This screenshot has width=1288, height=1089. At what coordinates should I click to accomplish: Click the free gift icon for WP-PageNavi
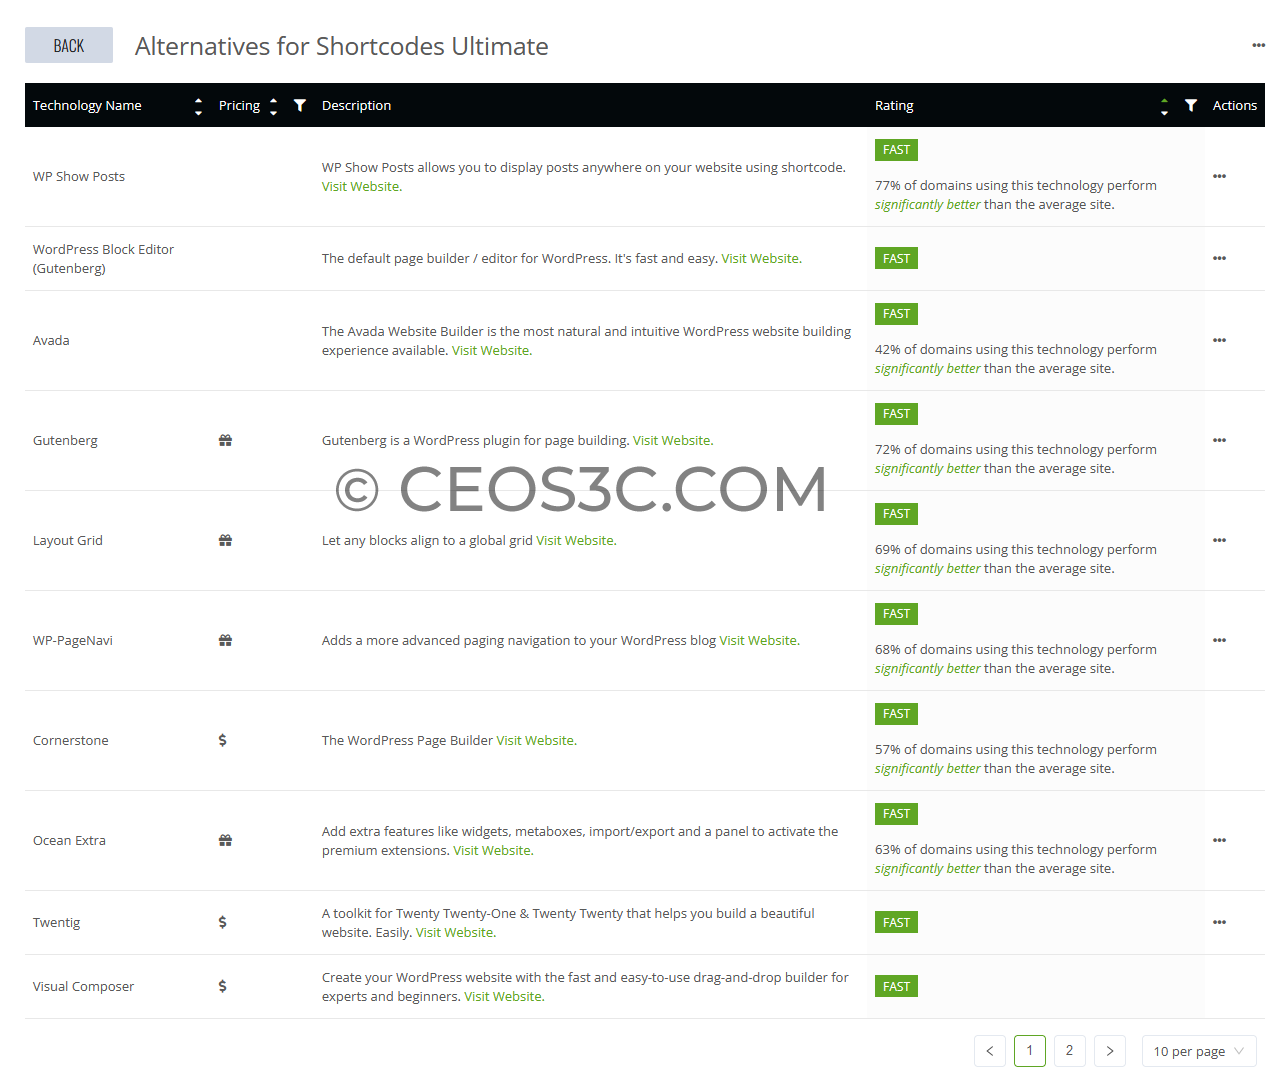[x=225, y=640]
